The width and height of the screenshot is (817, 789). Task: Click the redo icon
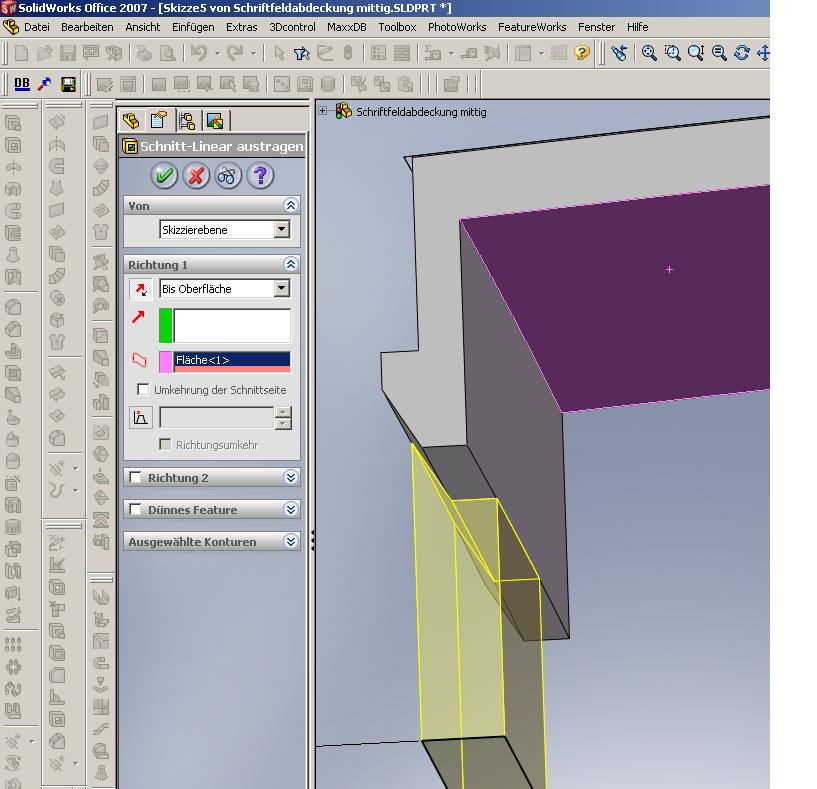234,53
